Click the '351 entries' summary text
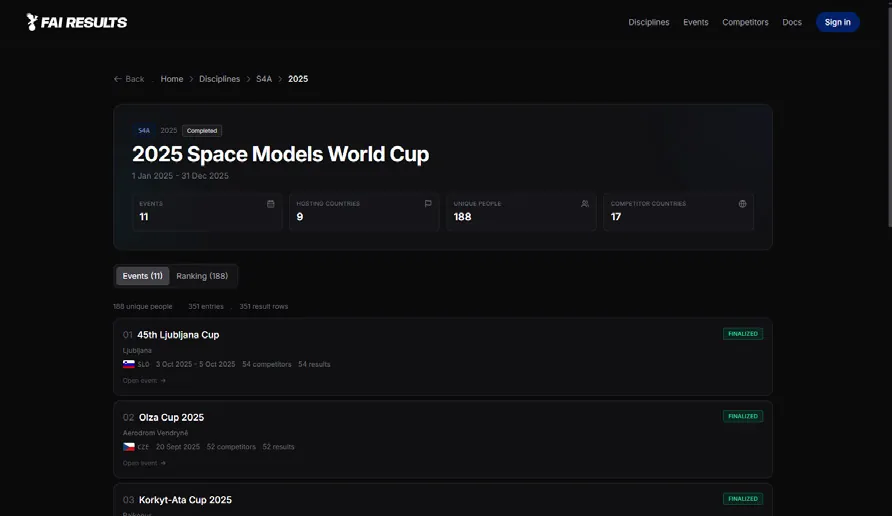892x516 pixels. pos(206,307)
